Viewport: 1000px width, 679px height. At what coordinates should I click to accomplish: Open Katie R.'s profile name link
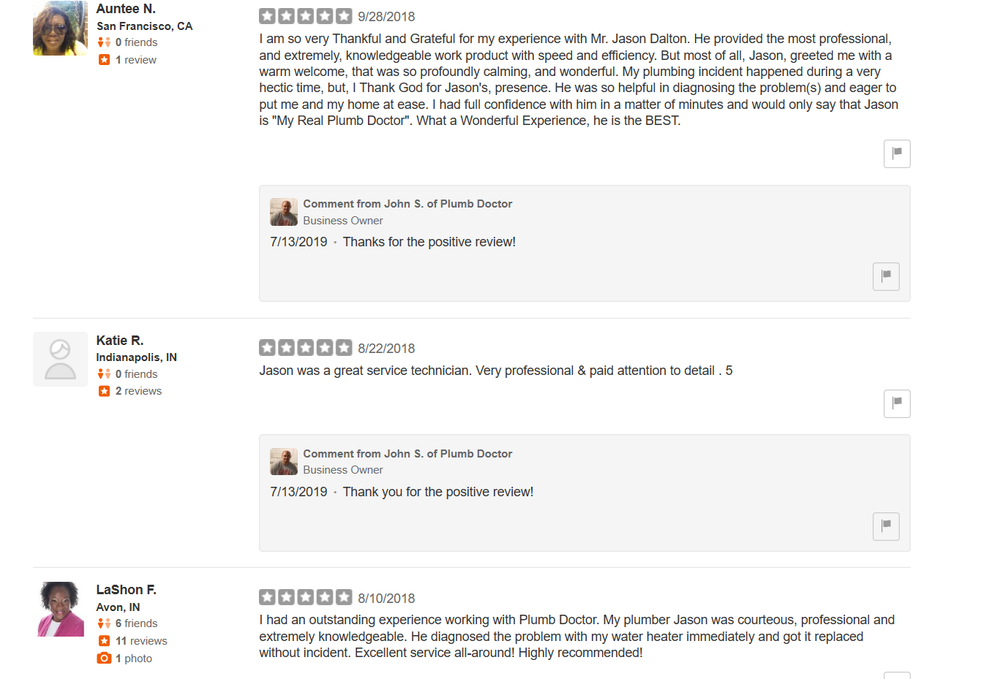120,340
